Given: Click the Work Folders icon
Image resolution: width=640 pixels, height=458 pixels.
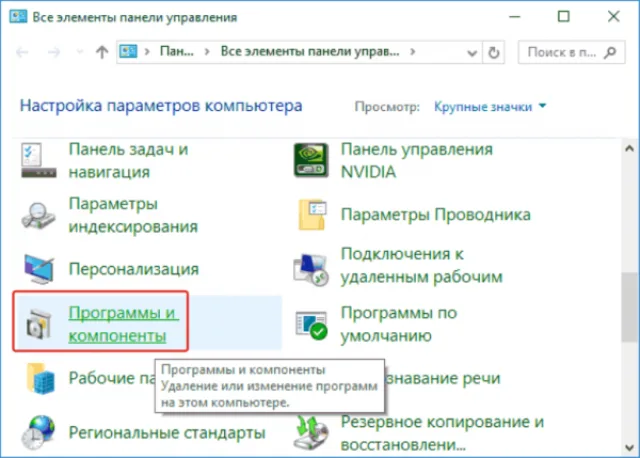Looking at the screenshot, I should click(x=40, y=378).
